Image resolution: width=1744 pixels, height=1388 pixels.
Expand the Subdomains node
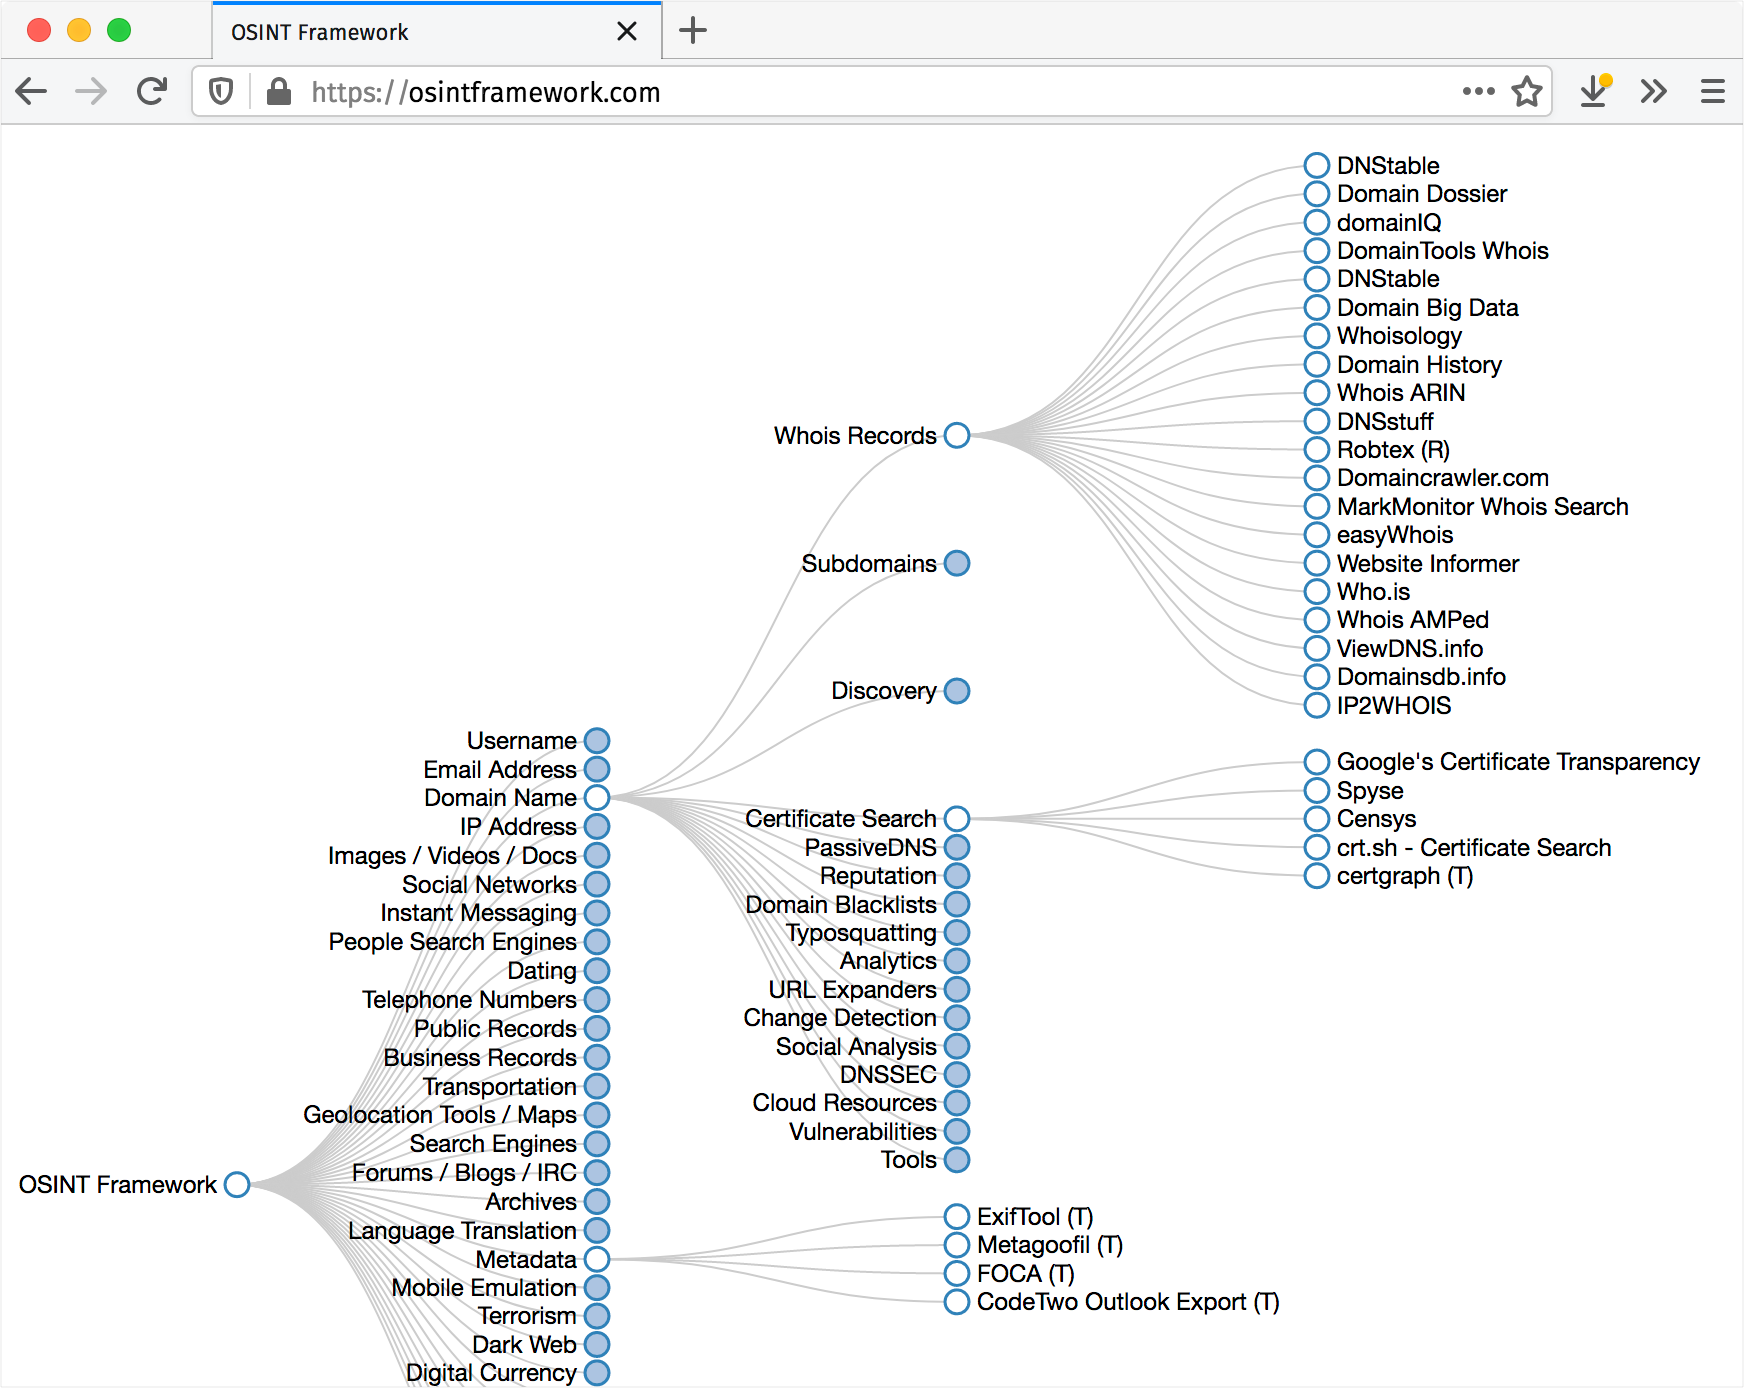(957, 563)
